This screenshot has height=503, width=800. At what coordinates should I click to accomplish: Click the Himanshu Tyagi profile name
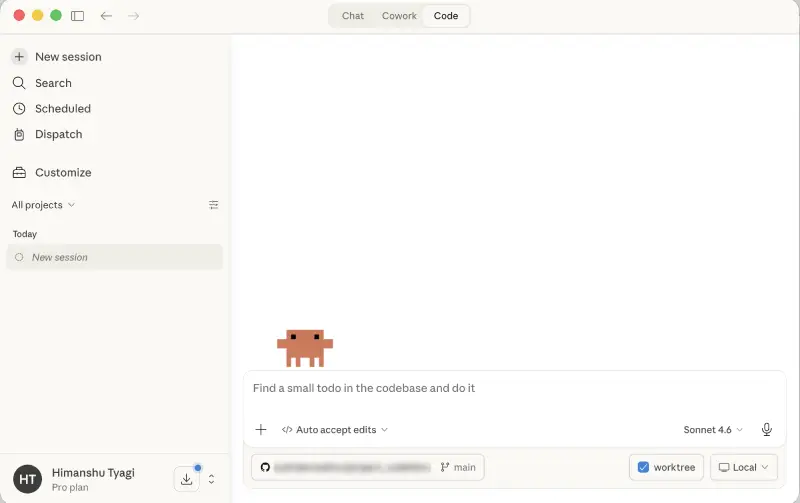93,473
